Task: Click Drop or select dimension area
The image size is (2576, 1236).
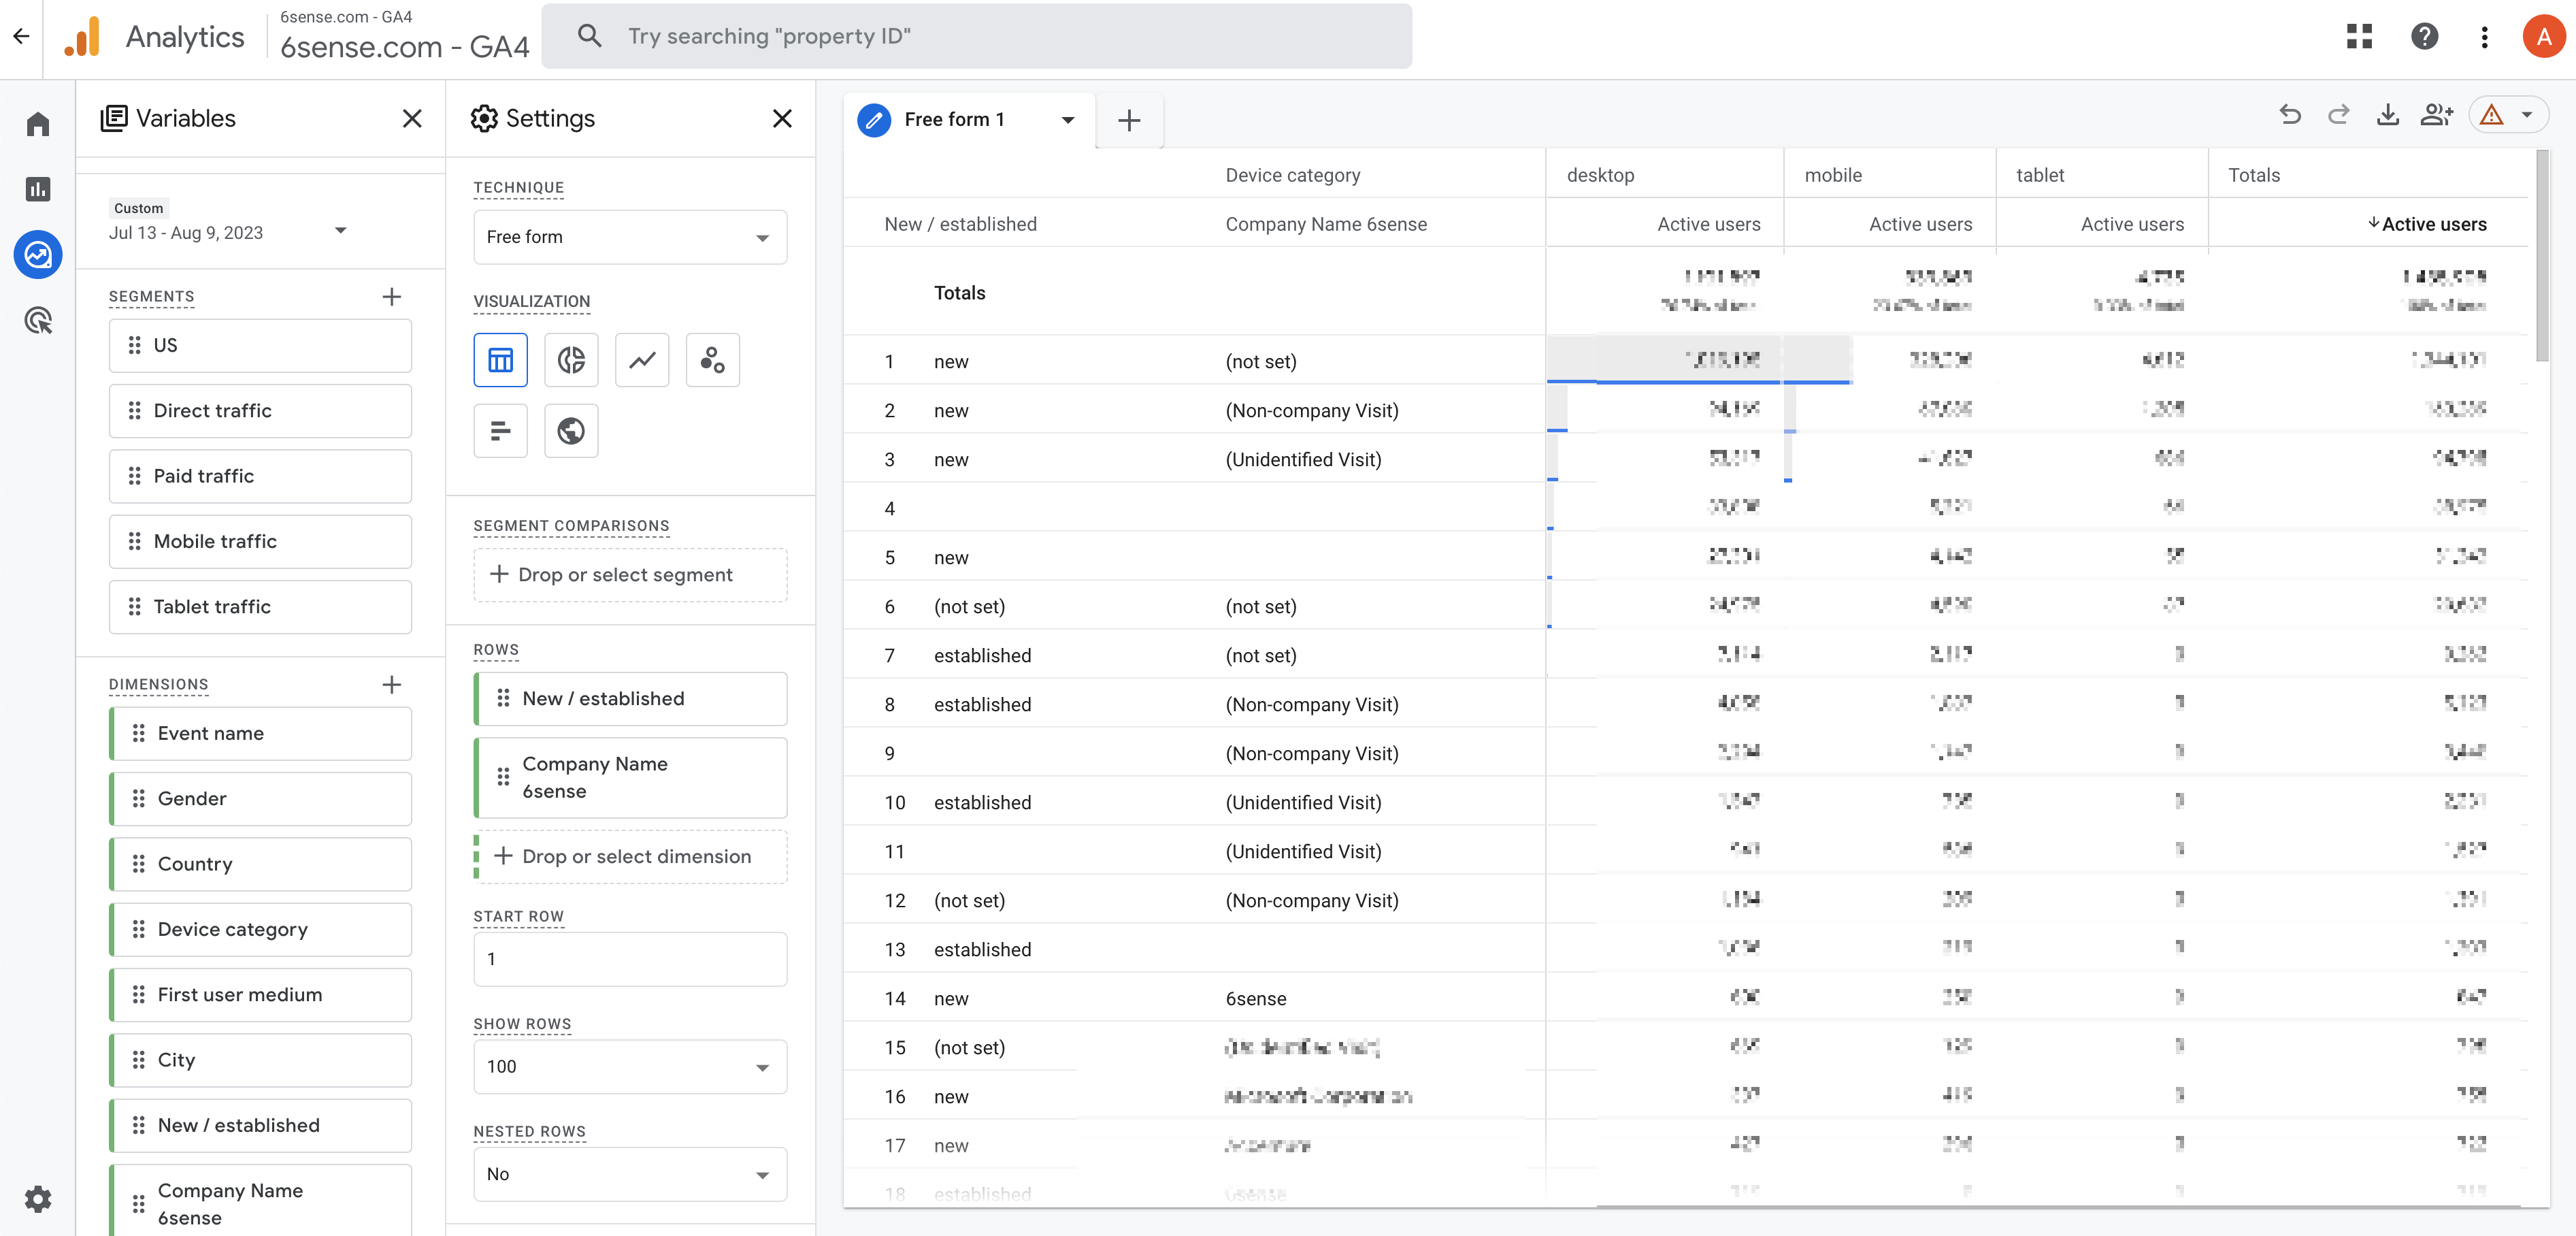Action: 630,857
